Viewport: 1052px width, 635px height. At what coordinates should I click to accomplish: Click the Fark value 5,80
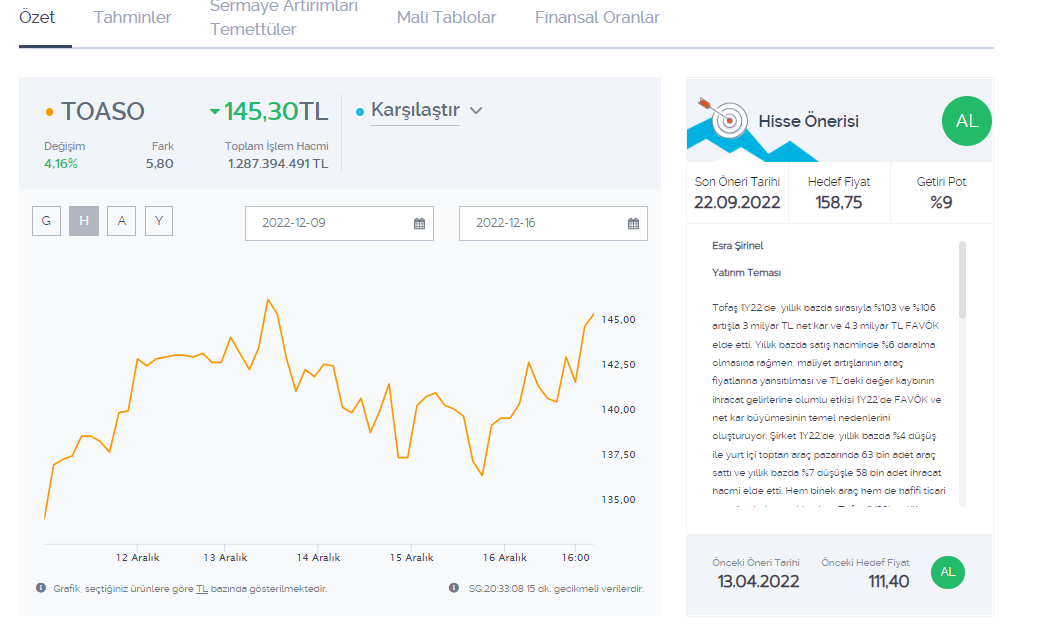coord(160,164)
